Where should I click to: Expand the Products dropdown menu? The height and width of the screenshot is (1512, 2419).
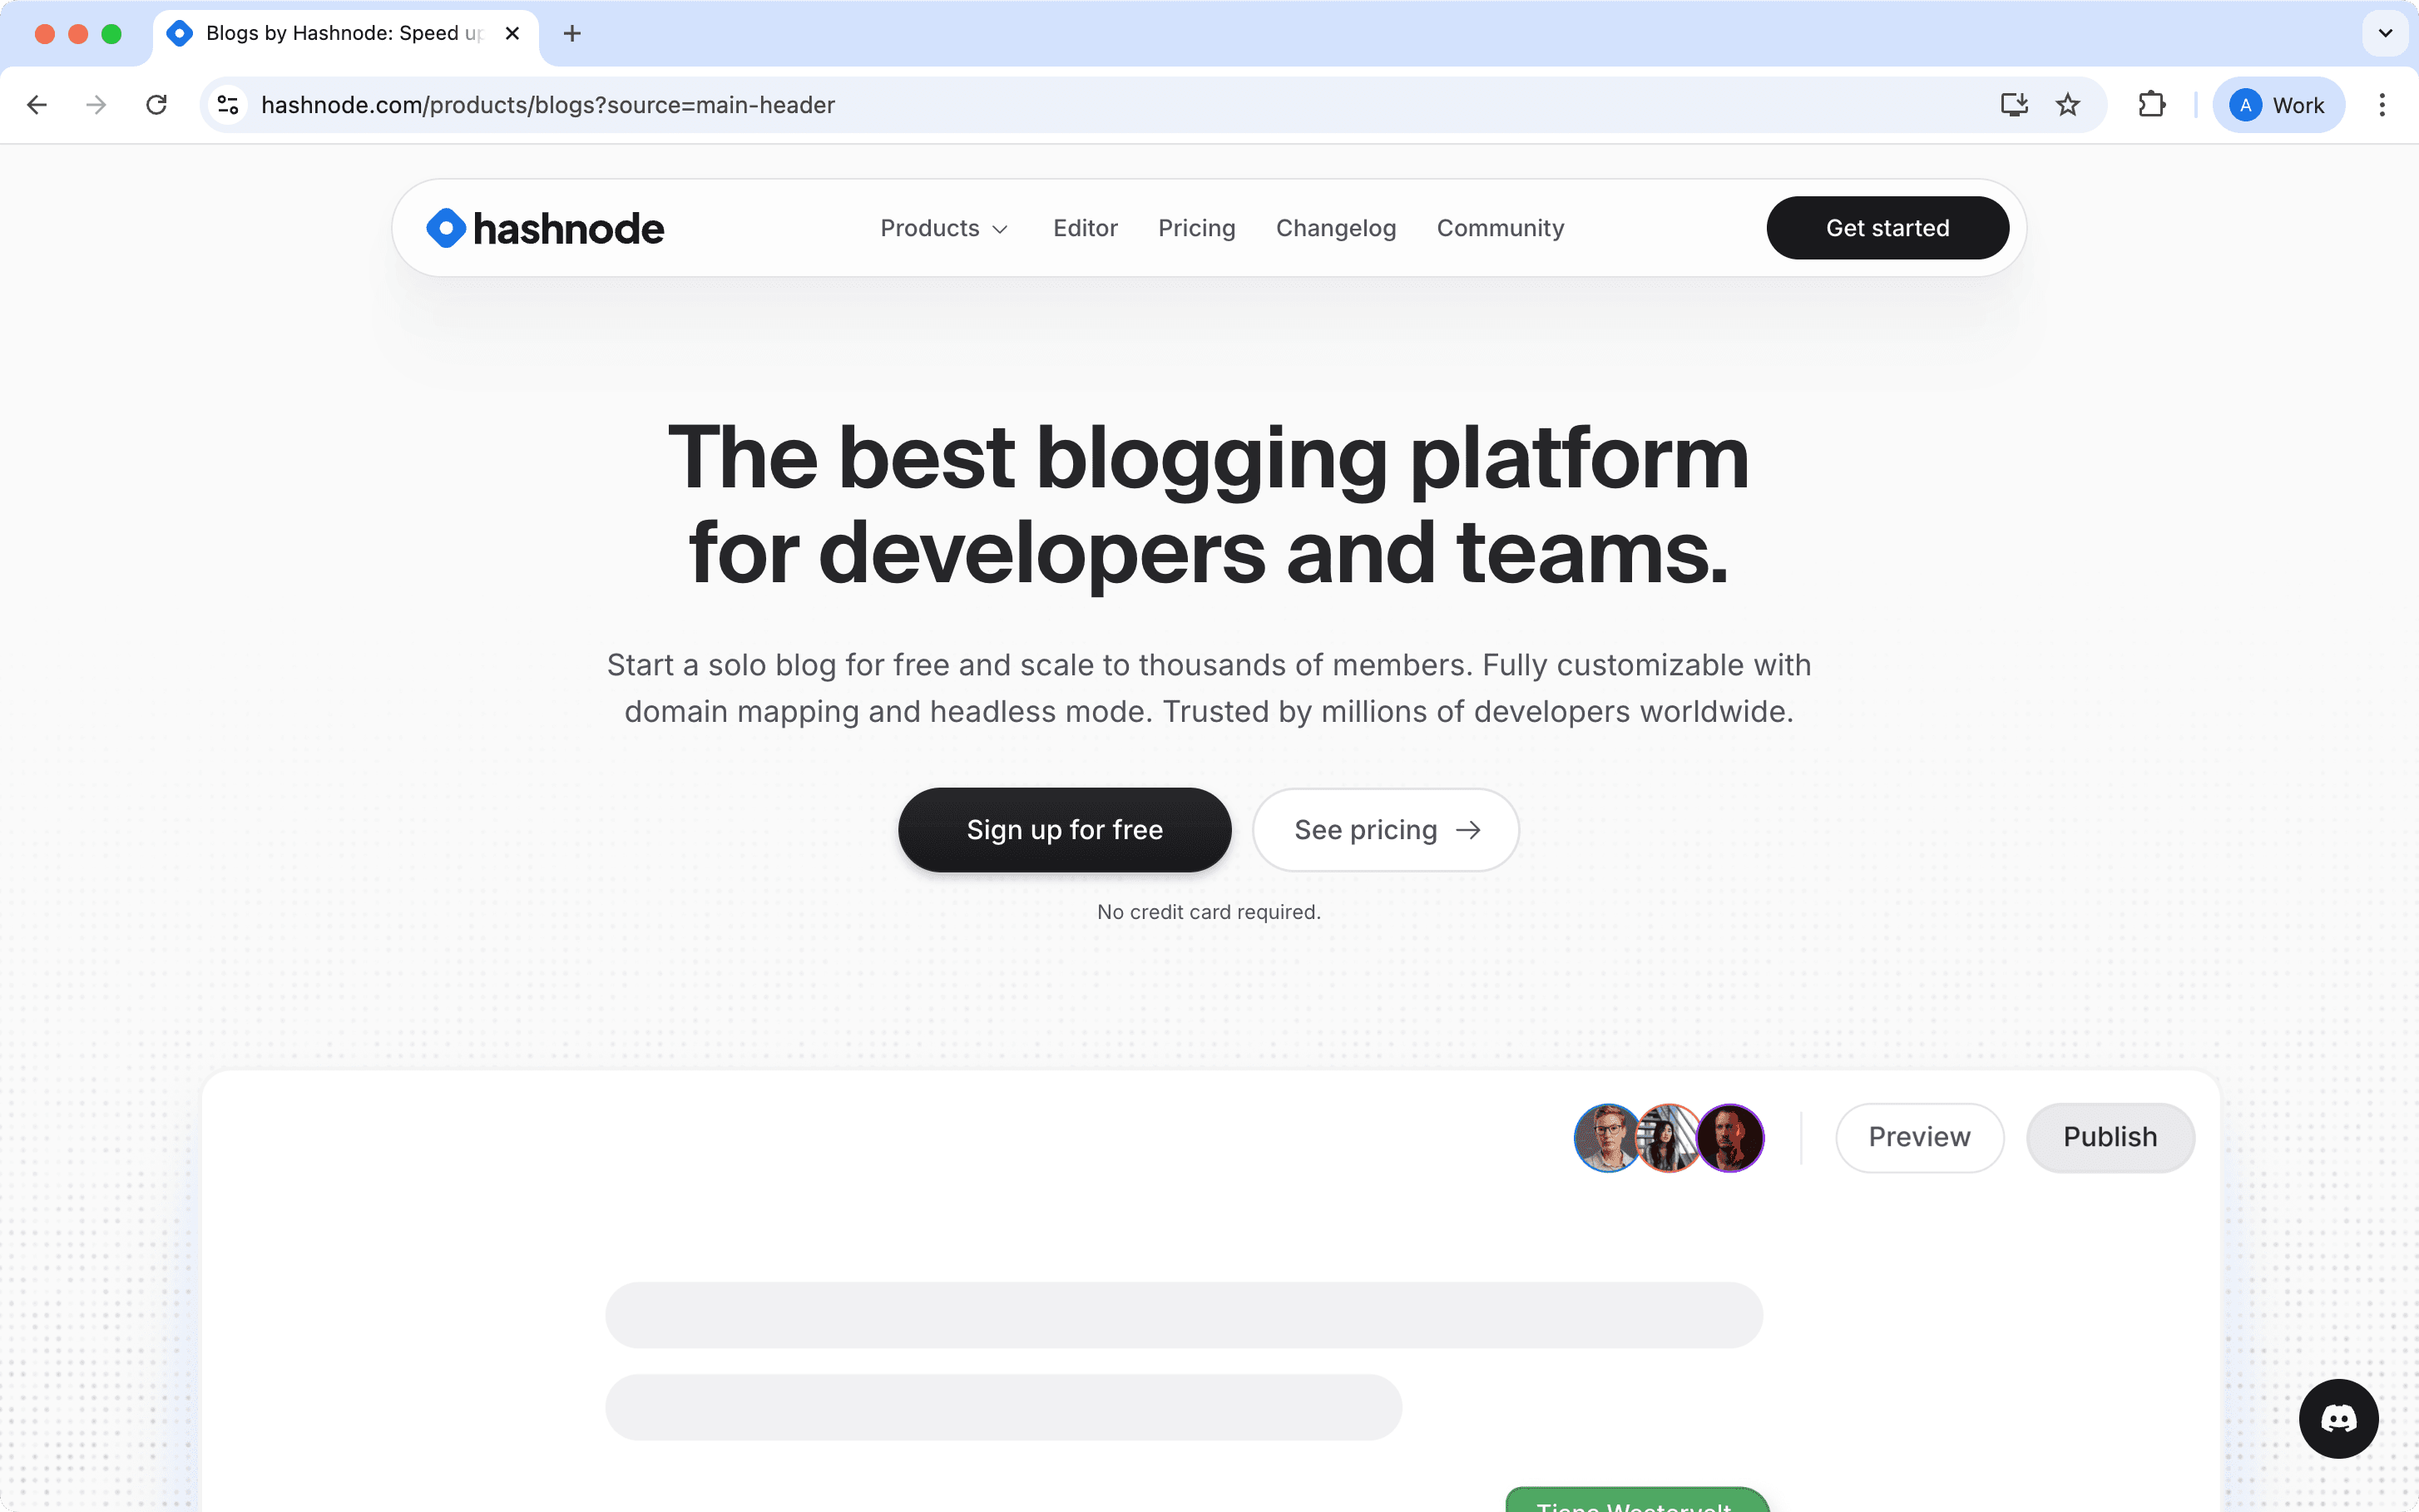coord(944,228)
